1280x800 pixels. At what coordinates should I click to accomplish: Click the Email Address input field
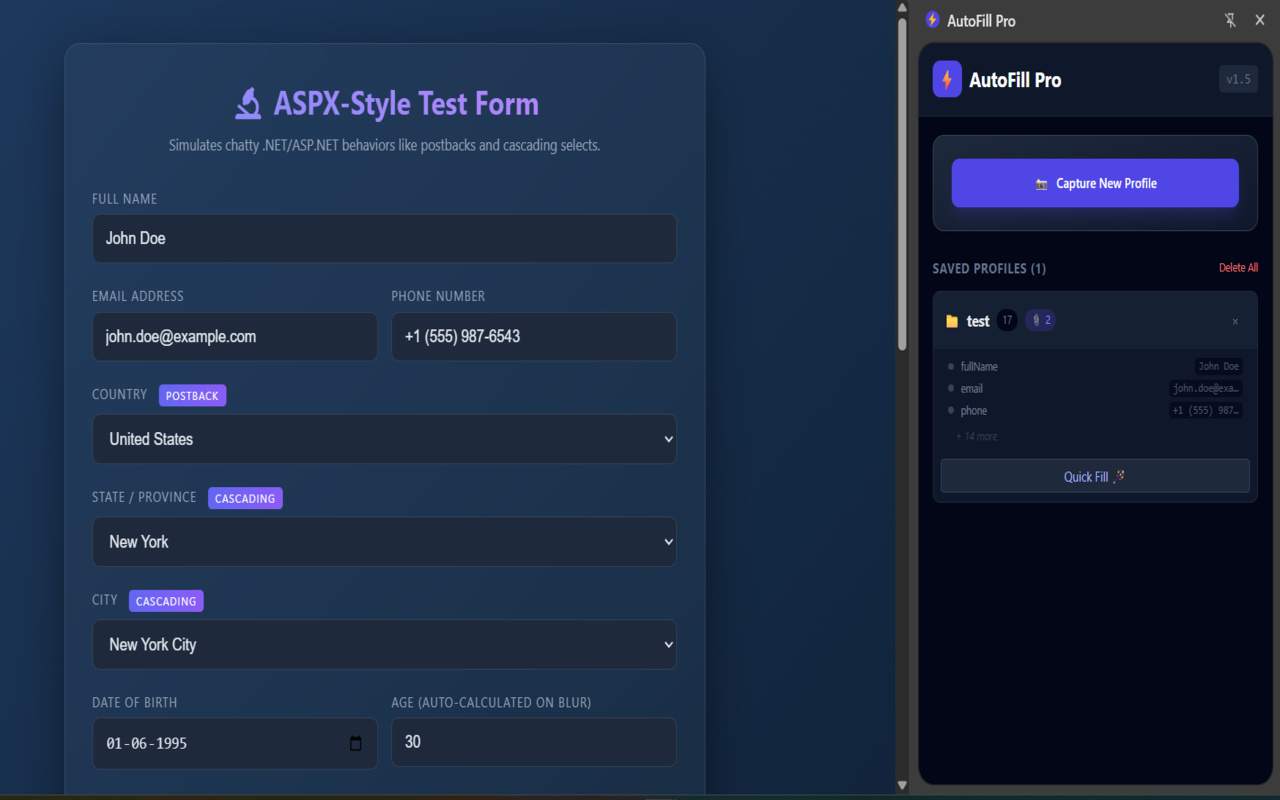[235, 336]
